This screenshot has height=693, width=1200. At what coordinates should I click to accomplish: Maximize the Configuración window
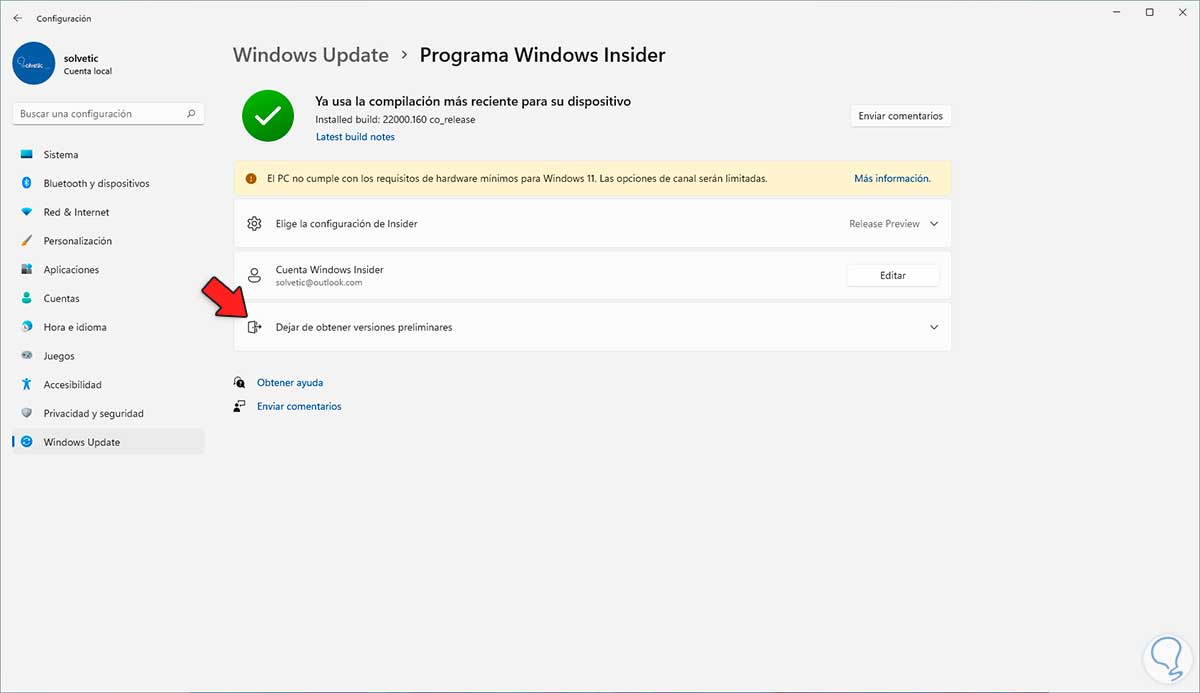click(x=1150, y=12)
